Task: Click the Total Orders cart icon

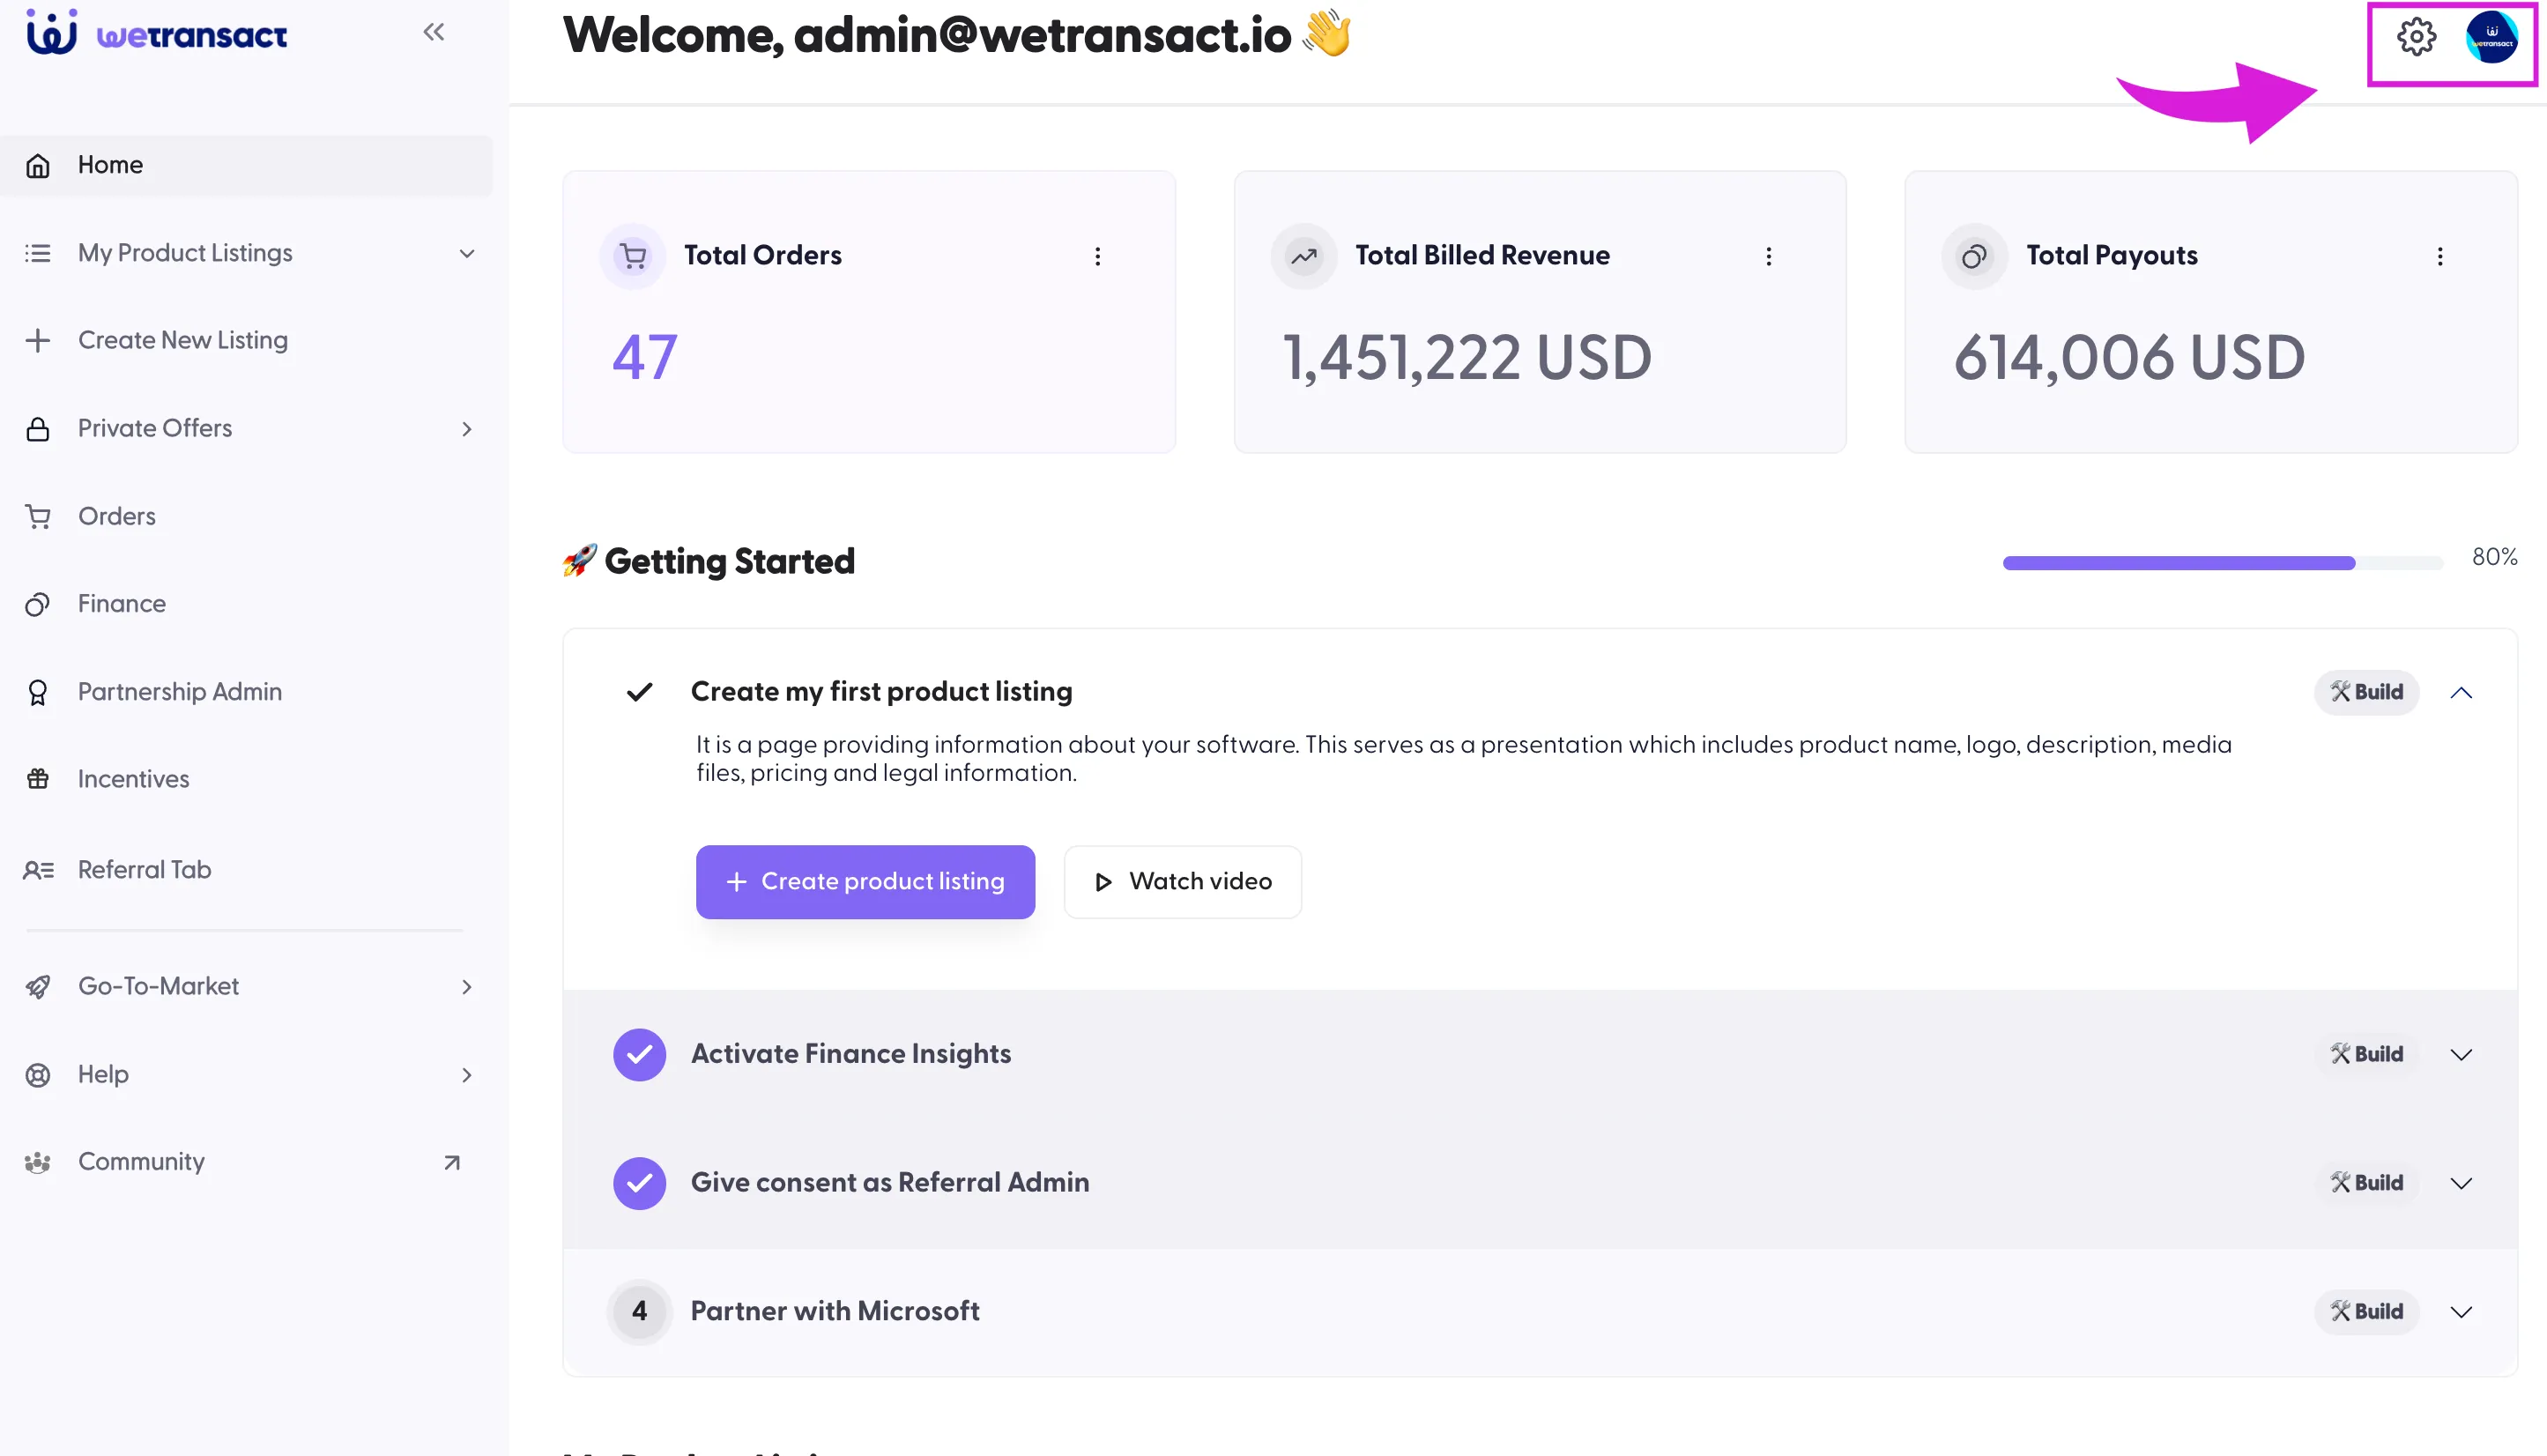Action: pos(633,256)
